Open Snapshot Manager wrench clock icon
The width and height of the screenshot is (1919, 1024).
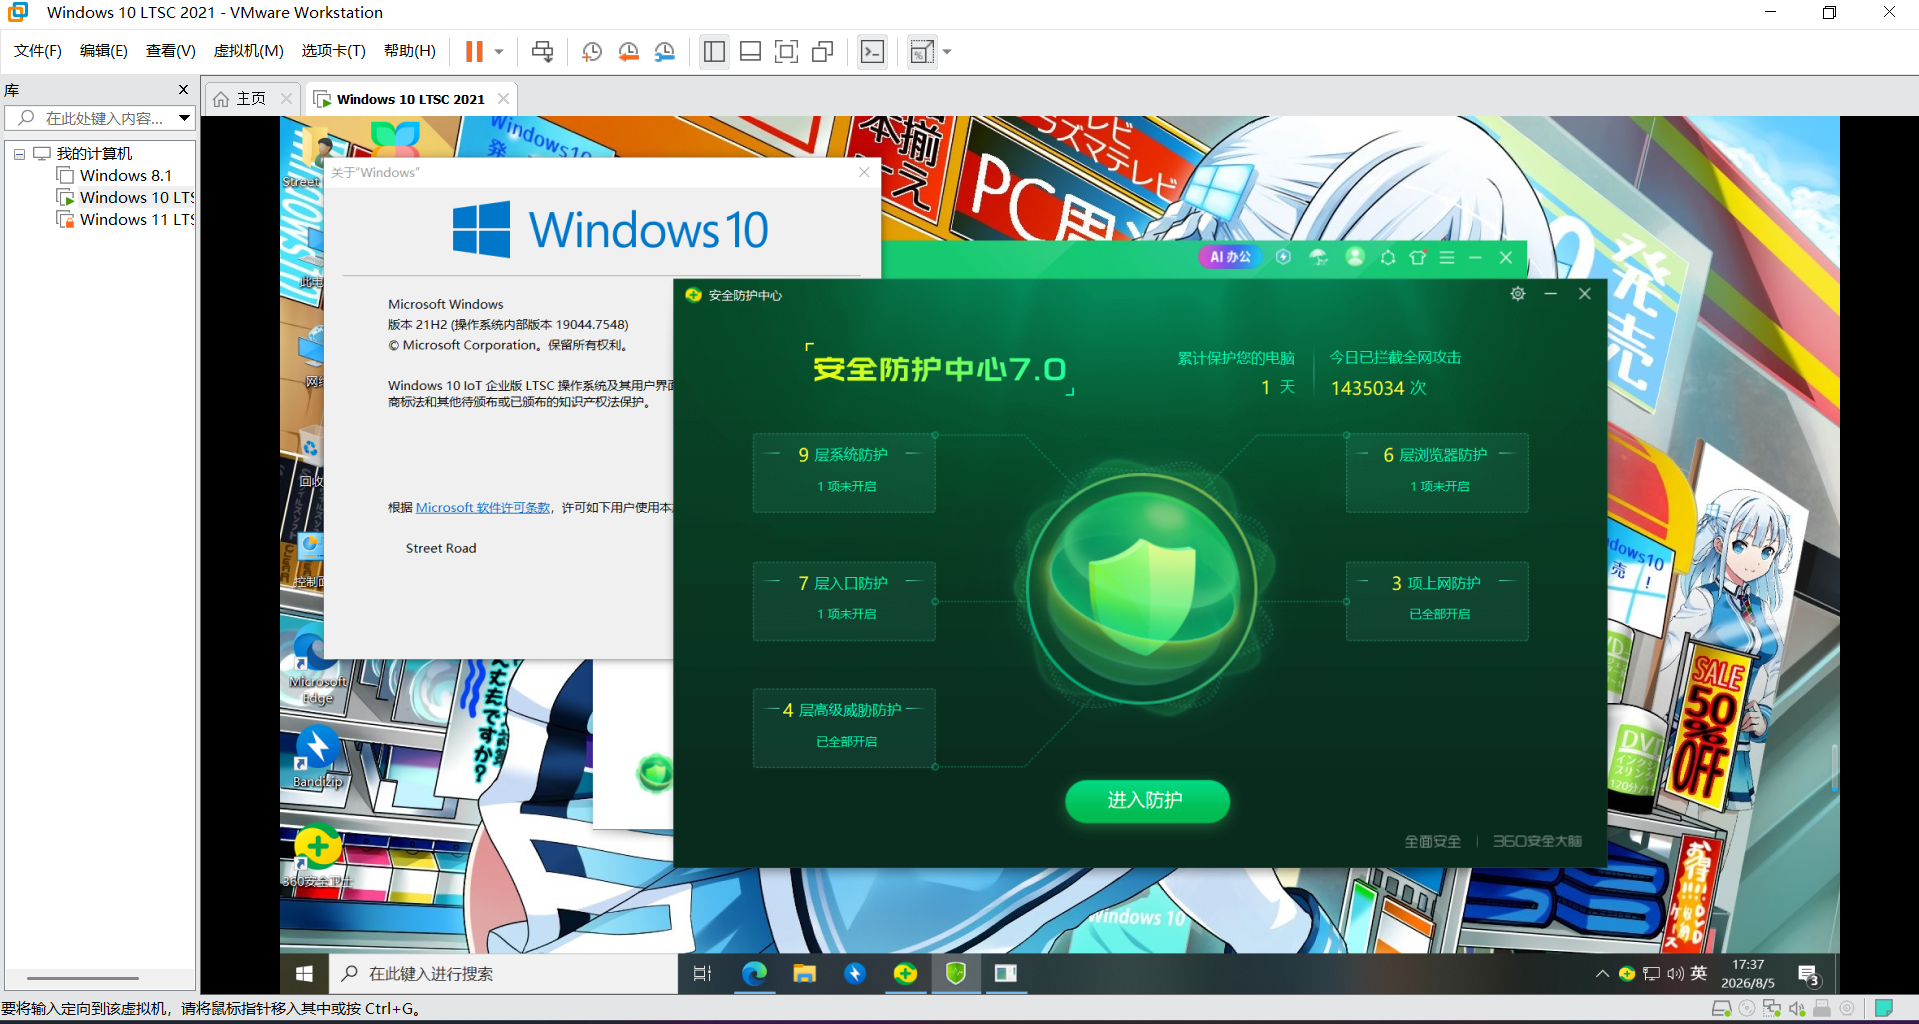click(x=664, y=51)
